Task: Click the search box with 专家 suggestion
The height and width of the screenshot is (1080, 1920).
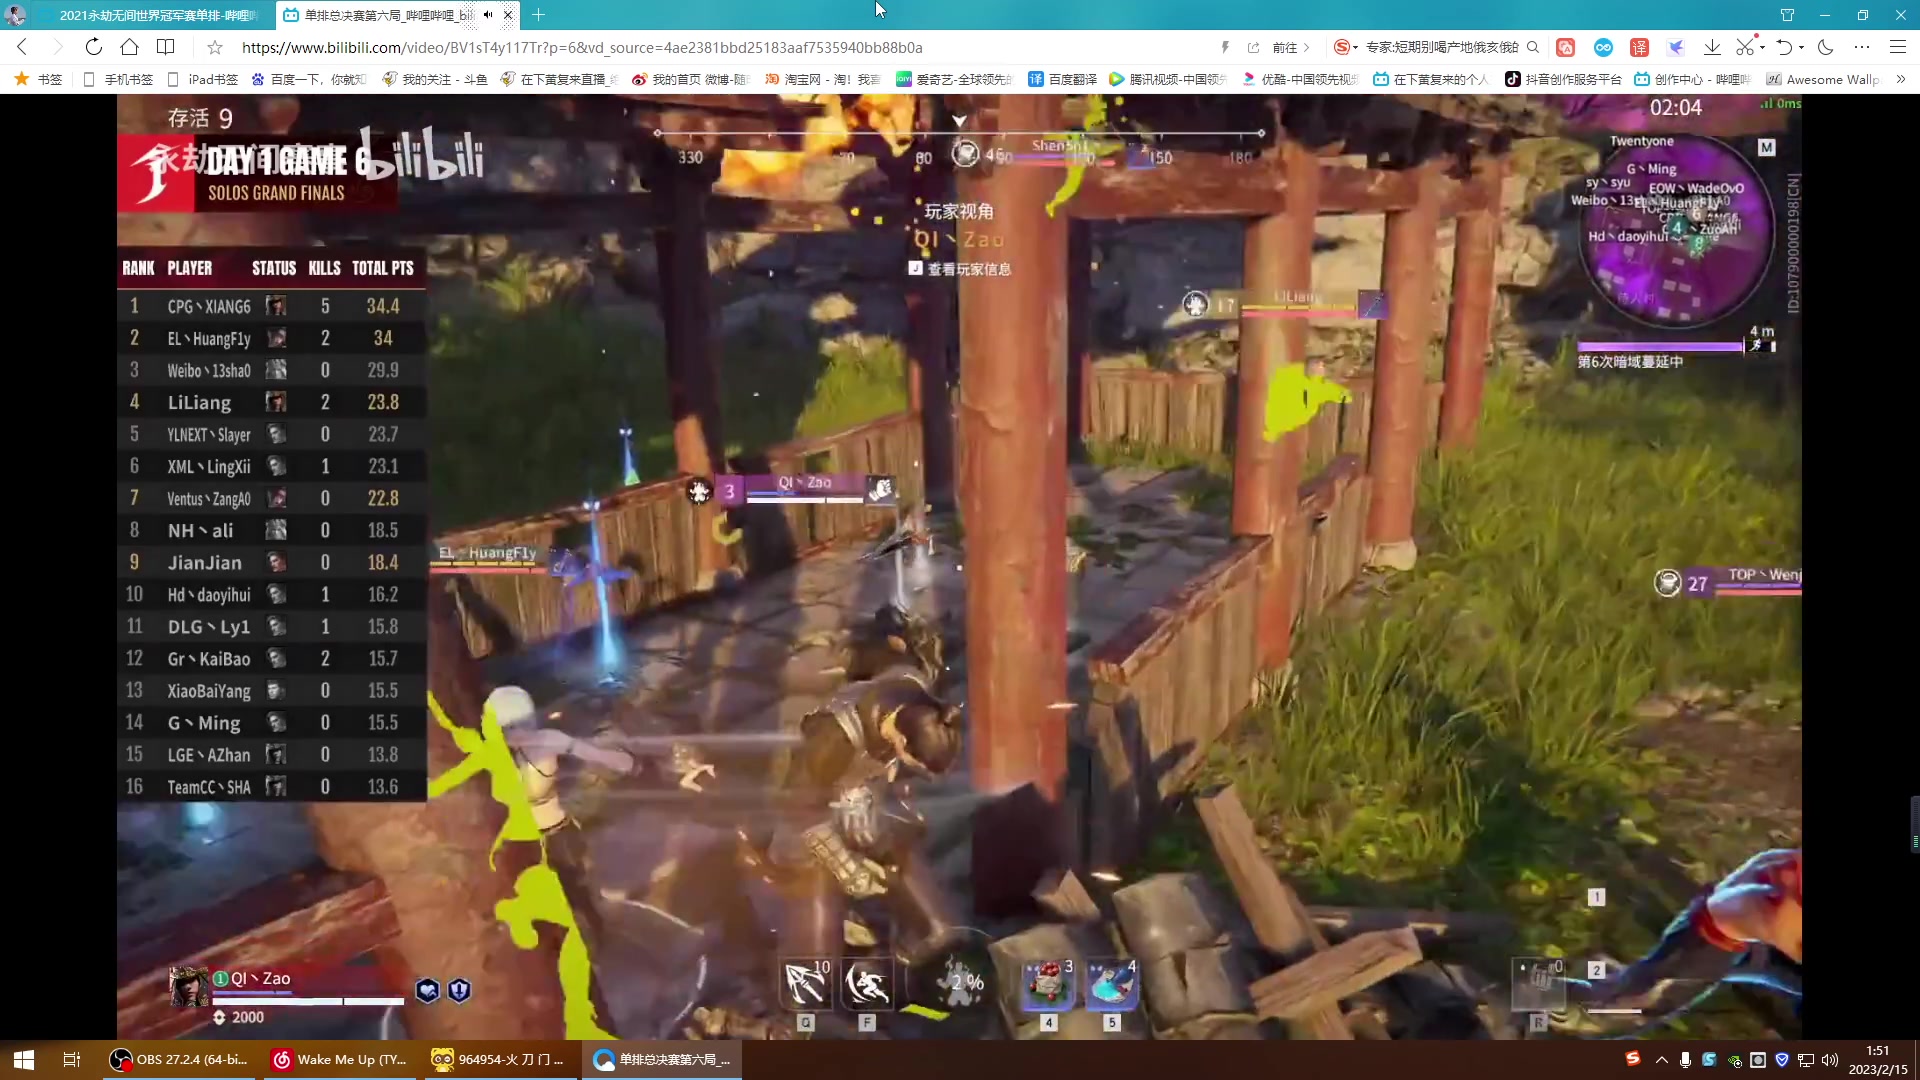Action: [x=1442, y=47]
